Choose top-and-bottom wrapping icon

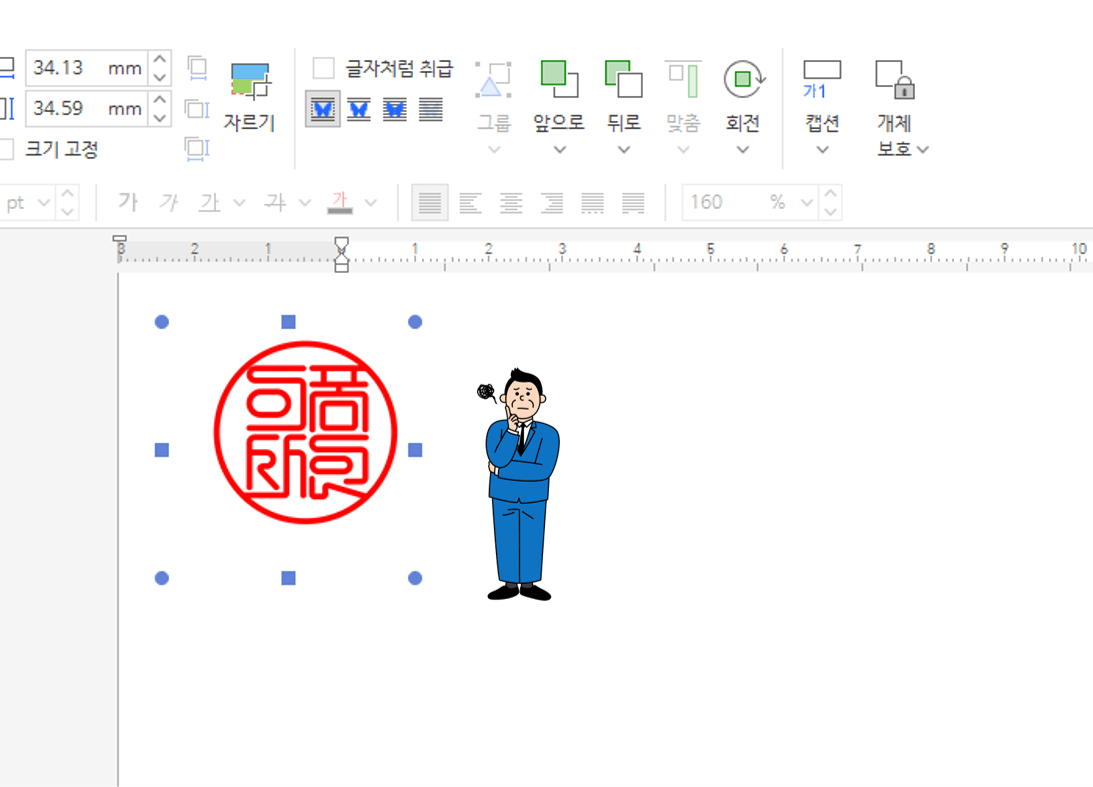tap(359, 109)
